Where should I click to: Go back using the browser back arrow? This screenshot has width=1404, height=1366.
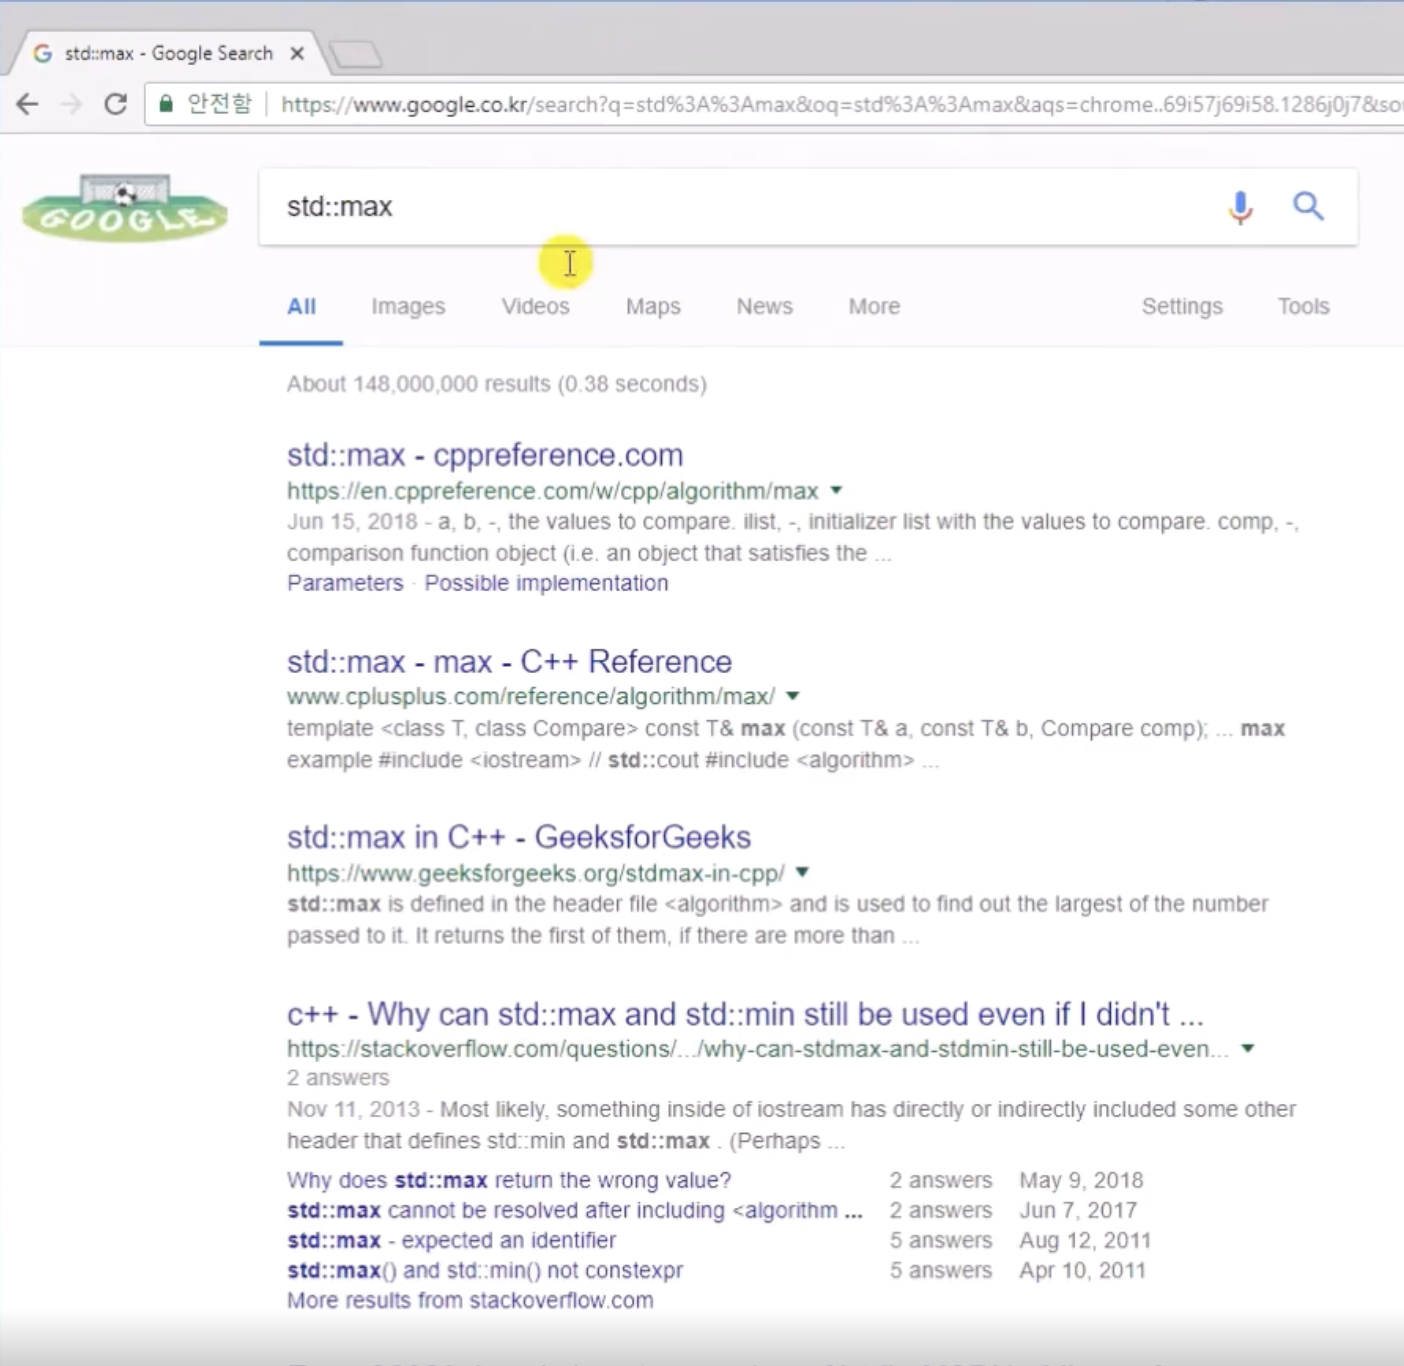(x=27, y=104)
